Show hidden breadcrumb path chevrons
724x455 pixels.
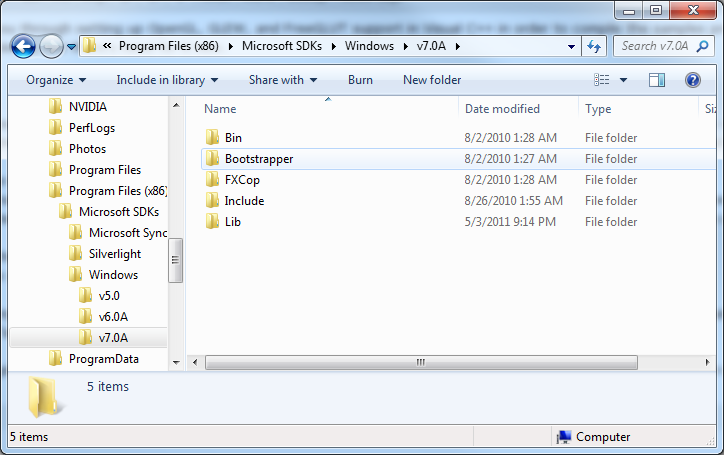click(107, 46)
